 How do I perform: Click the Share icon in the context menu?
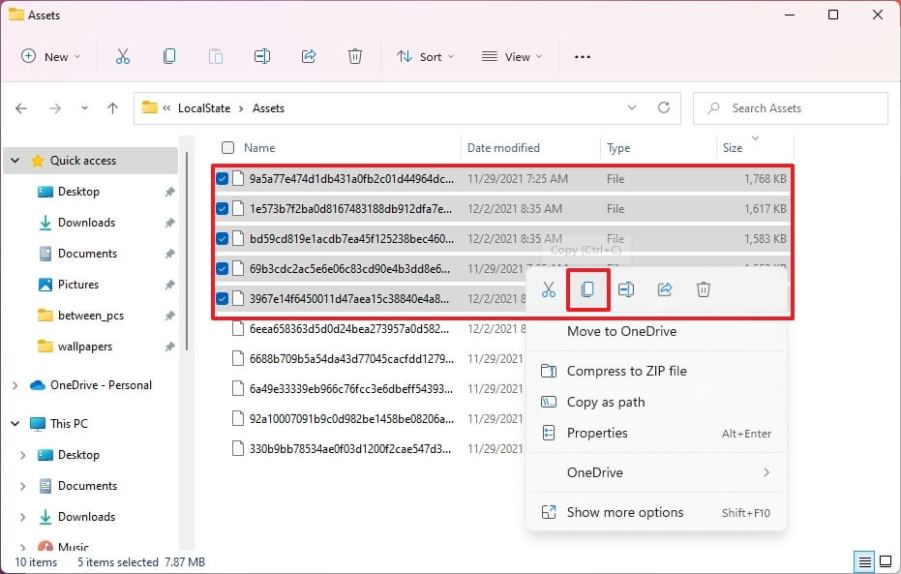tap(665, 290)
